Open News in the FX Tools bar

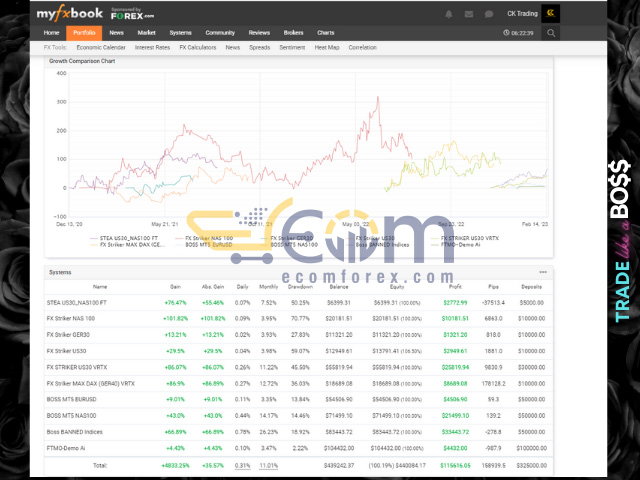(x=233, y=47)
